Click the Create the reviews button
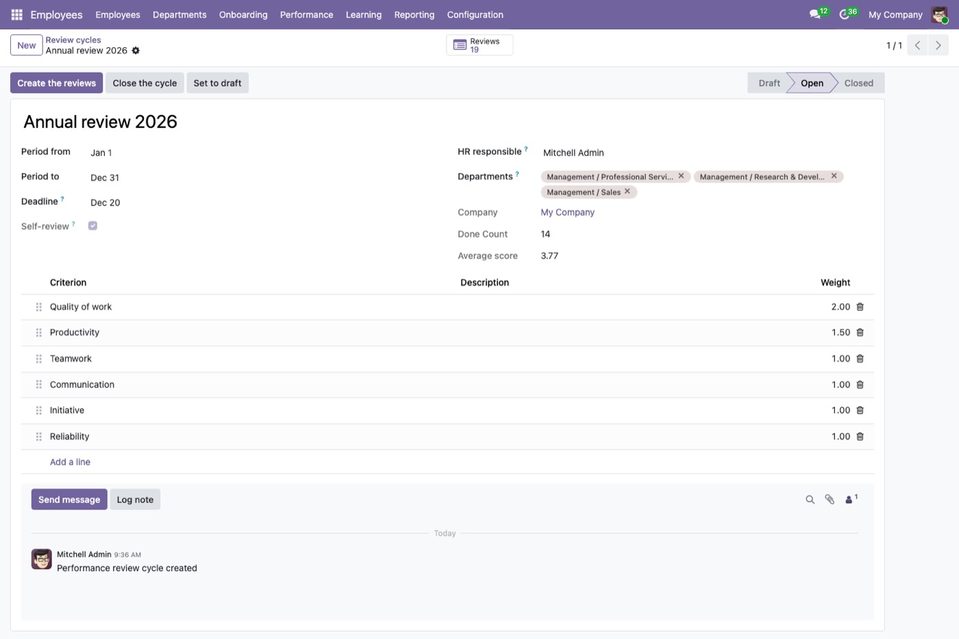This screenshot has height=639, width=959. click(56, 83)
